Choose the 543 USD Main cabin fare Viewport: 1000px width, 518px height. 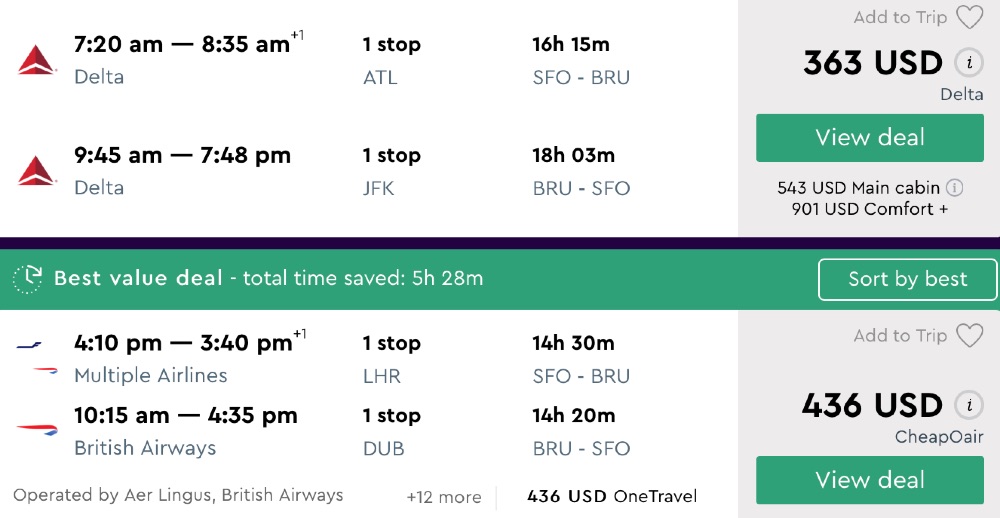(859, 187)
